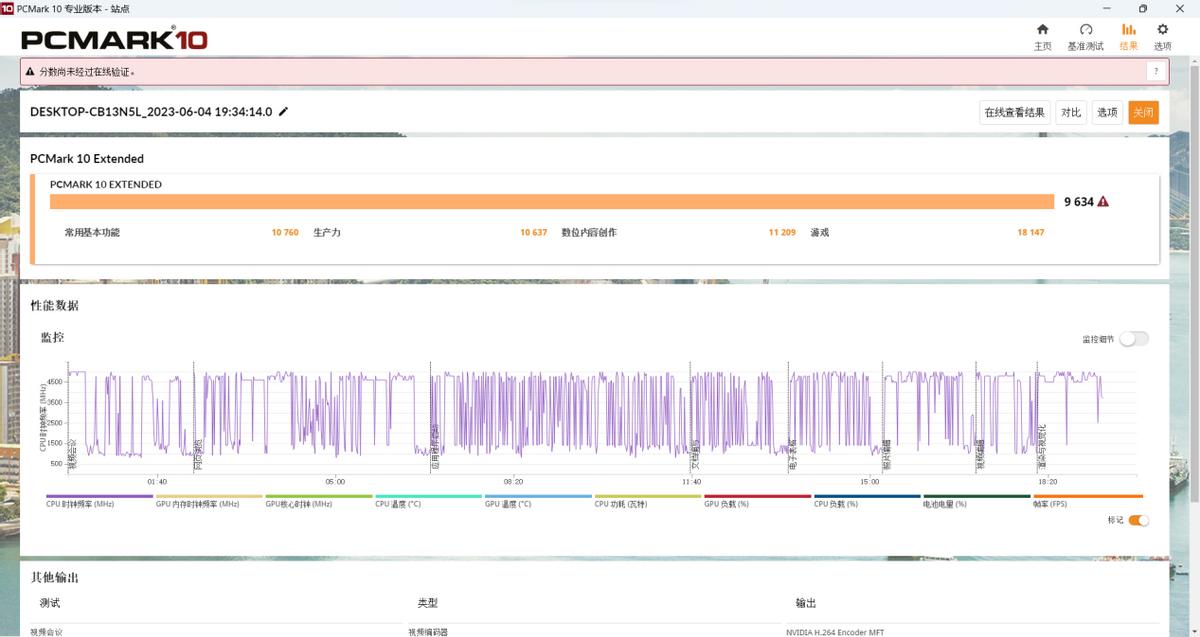
Task: Open the 选项 button next to 对比
Action: [1107, 113]
